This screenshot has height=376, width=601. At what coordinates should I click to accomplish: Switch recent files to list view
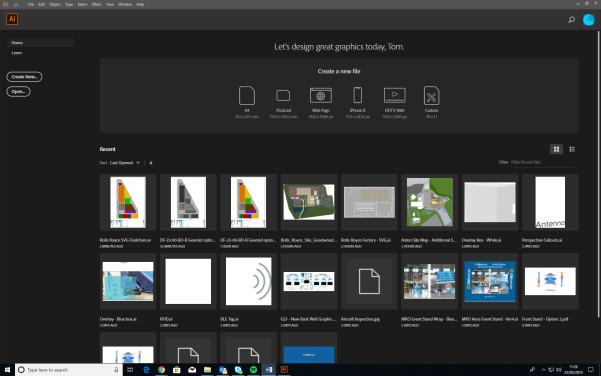coord(572,149)
